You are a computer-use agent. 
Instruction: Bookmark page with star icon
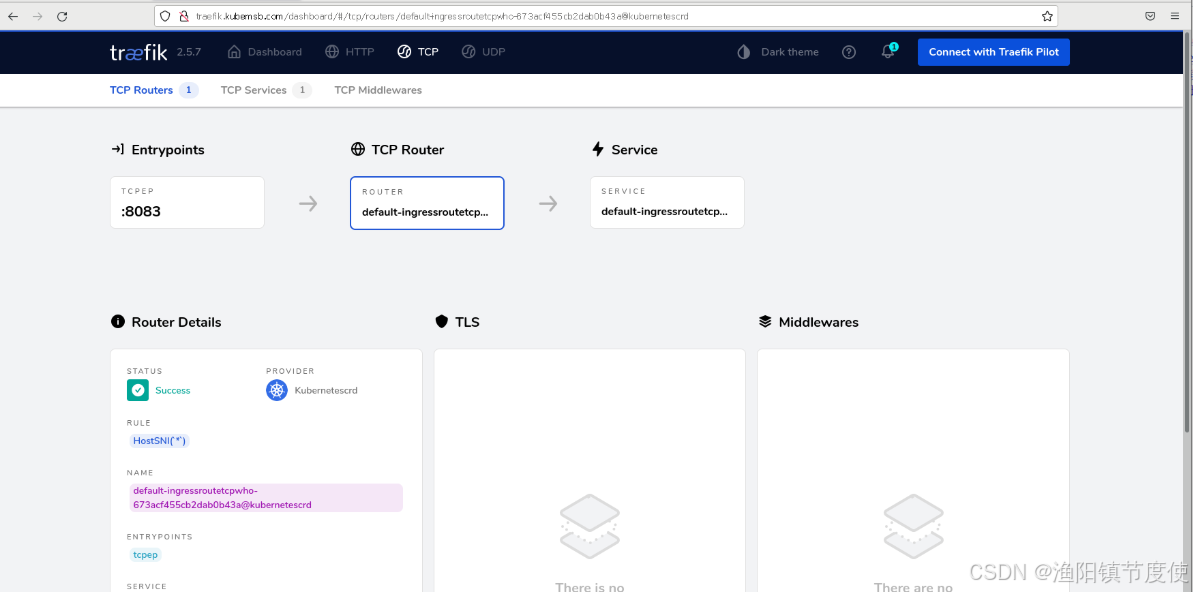coord(1047,16)
